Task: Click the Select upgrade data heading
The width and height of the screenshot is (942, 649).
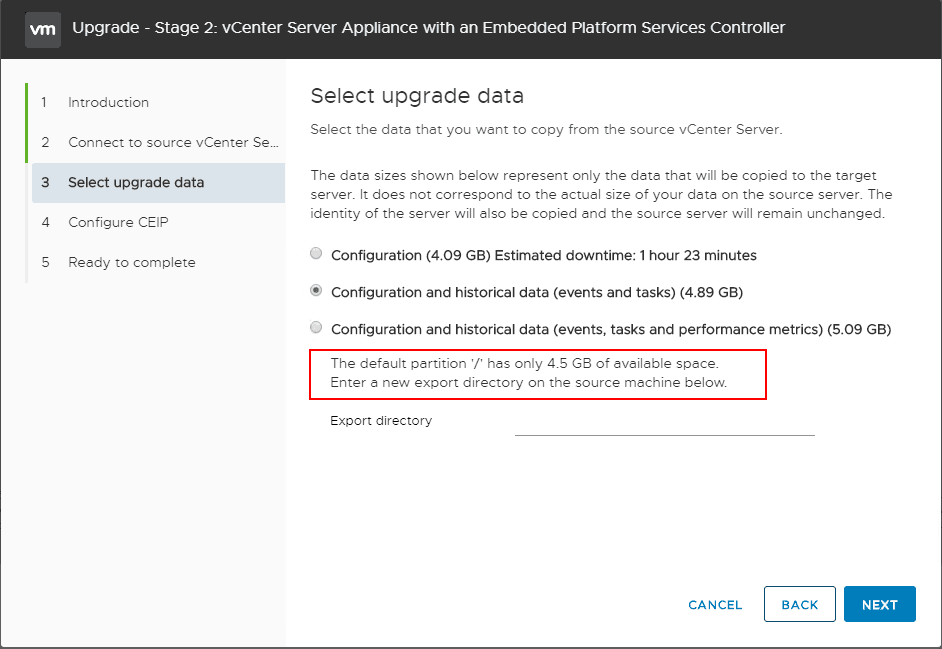Action: coord(417,96)
